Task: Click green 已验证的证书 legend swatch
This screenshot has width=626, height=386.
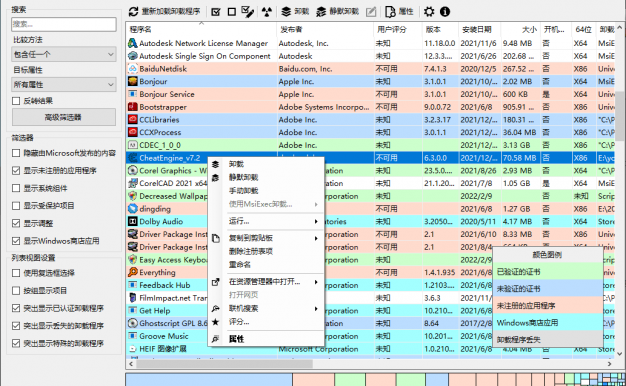Action: (547, 271)
